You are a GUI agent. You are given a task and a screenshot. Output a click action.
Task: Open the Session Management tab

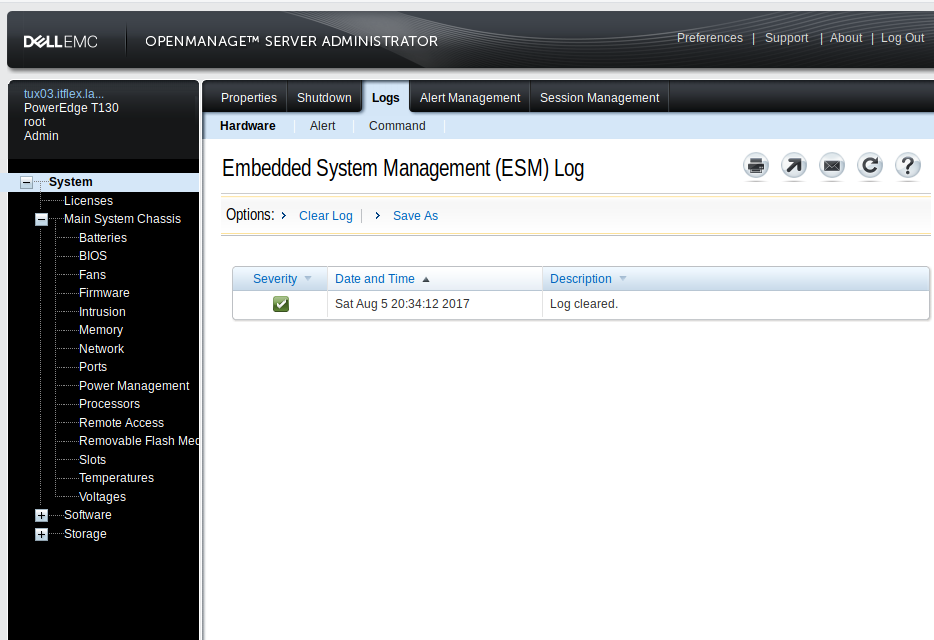(x=599, y=98)
